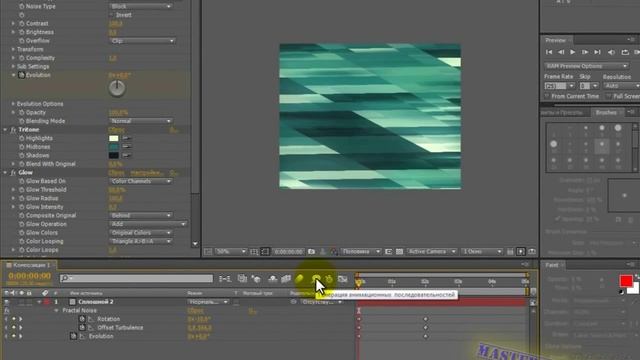This screenshot has height=360, width=640.
Task: Go to last frame in Preview
Action: coord(598,52)
